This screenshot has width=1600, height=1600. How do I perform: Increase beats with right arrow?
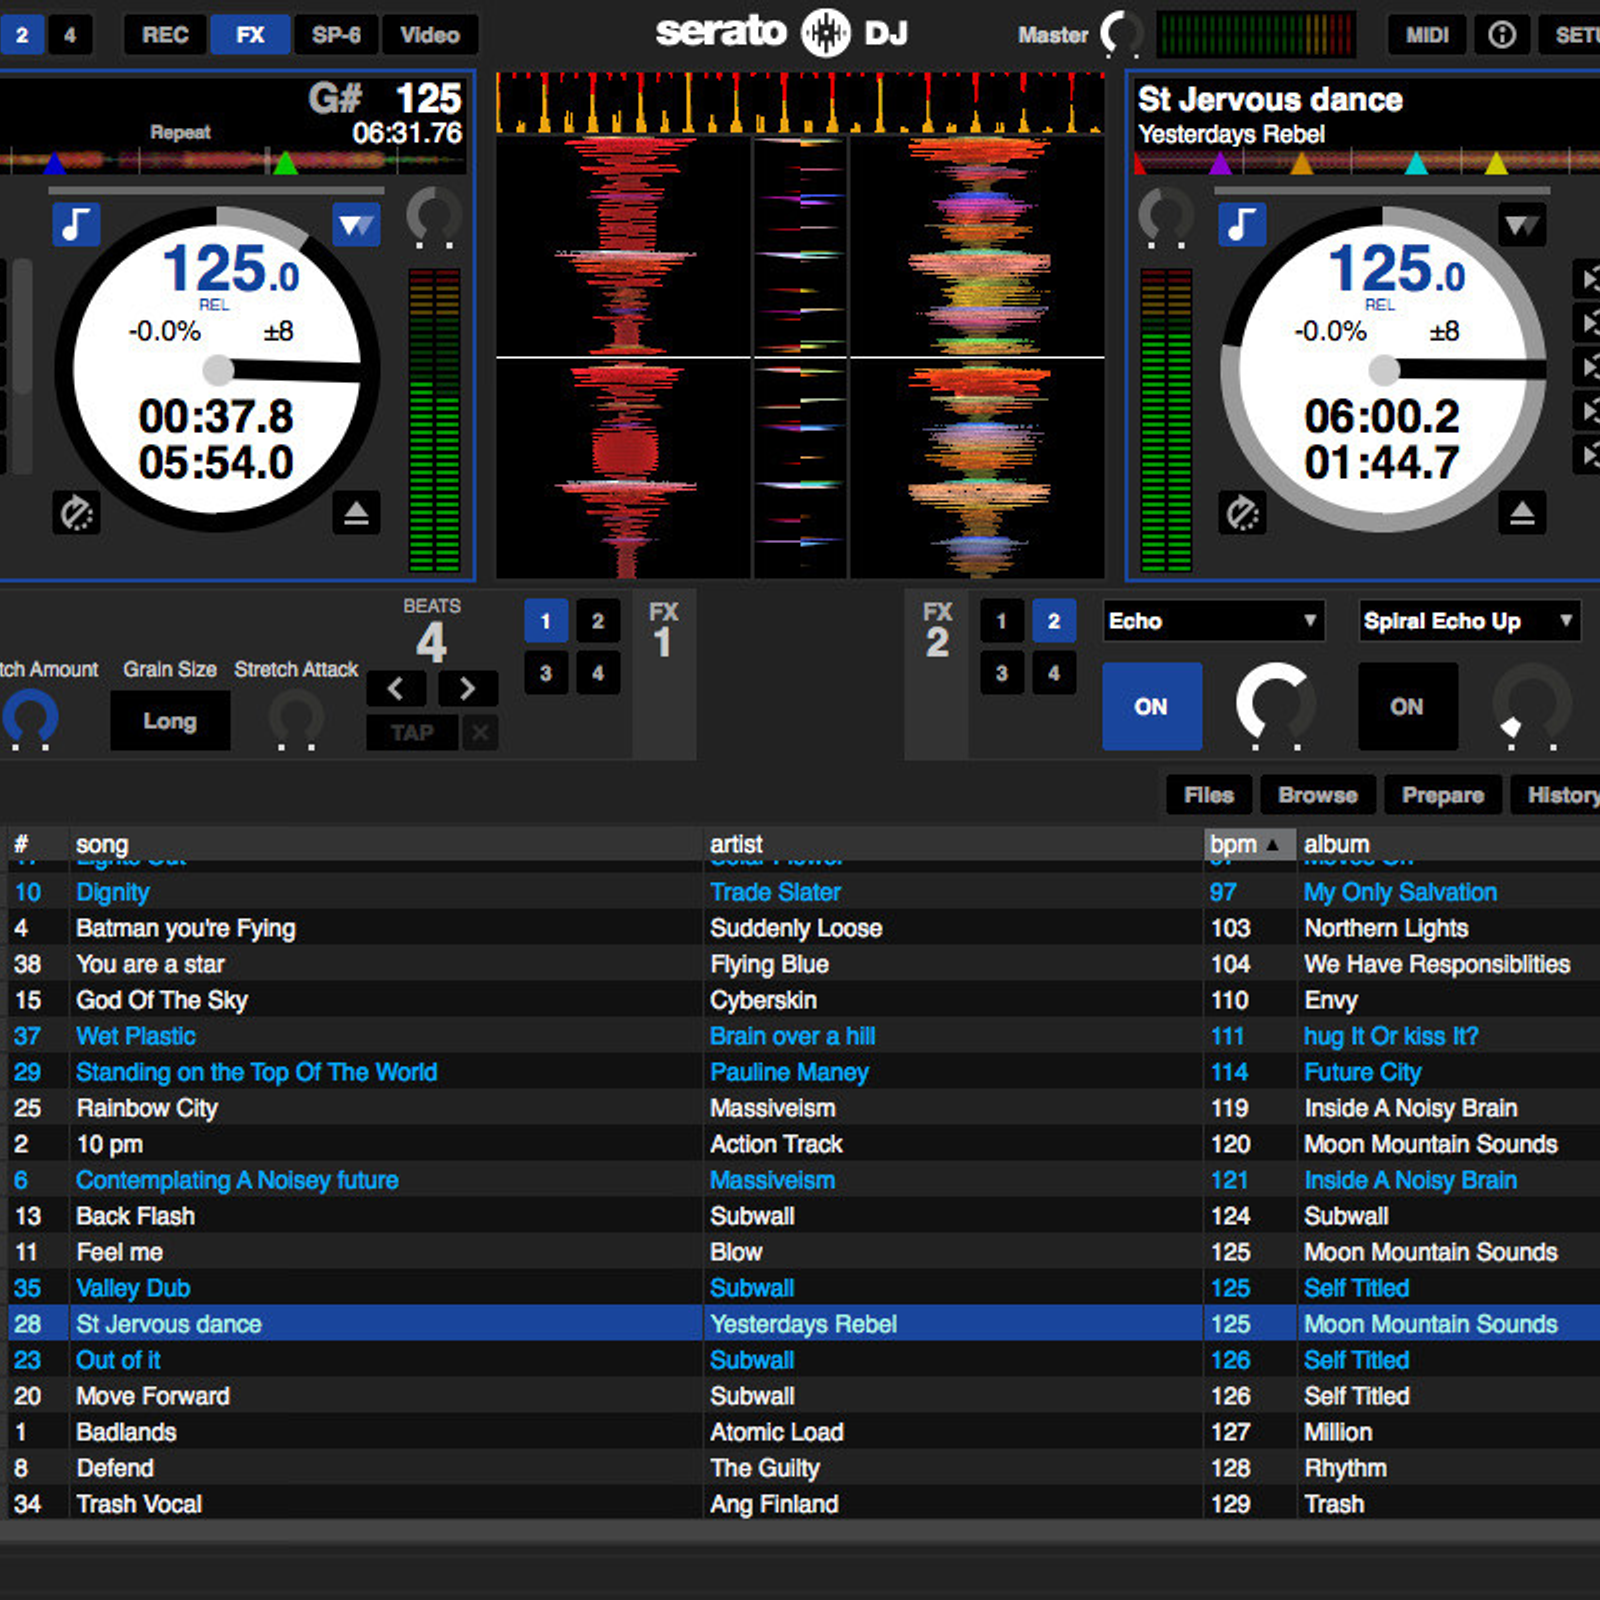click(x=467, y=688)
